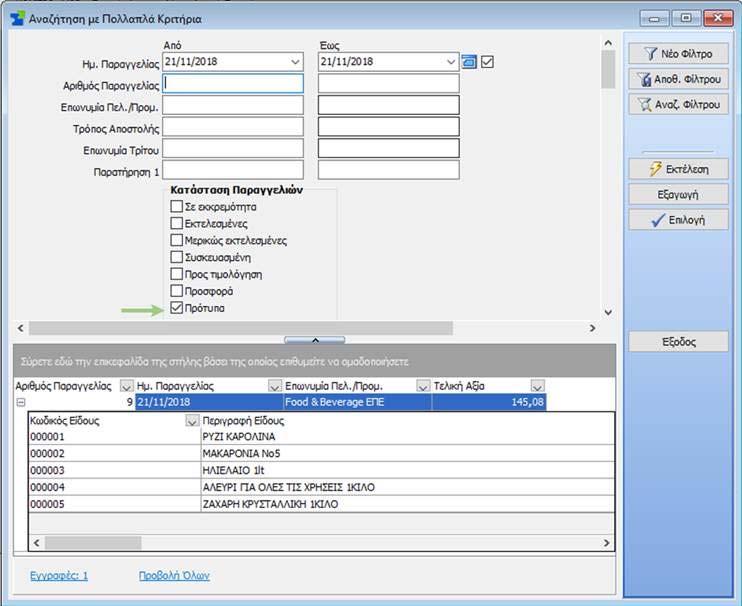
Task: Select item row ΜΑΚΑΡΟΝΙΑ Νο5
Action: click(x=321, y=454)
